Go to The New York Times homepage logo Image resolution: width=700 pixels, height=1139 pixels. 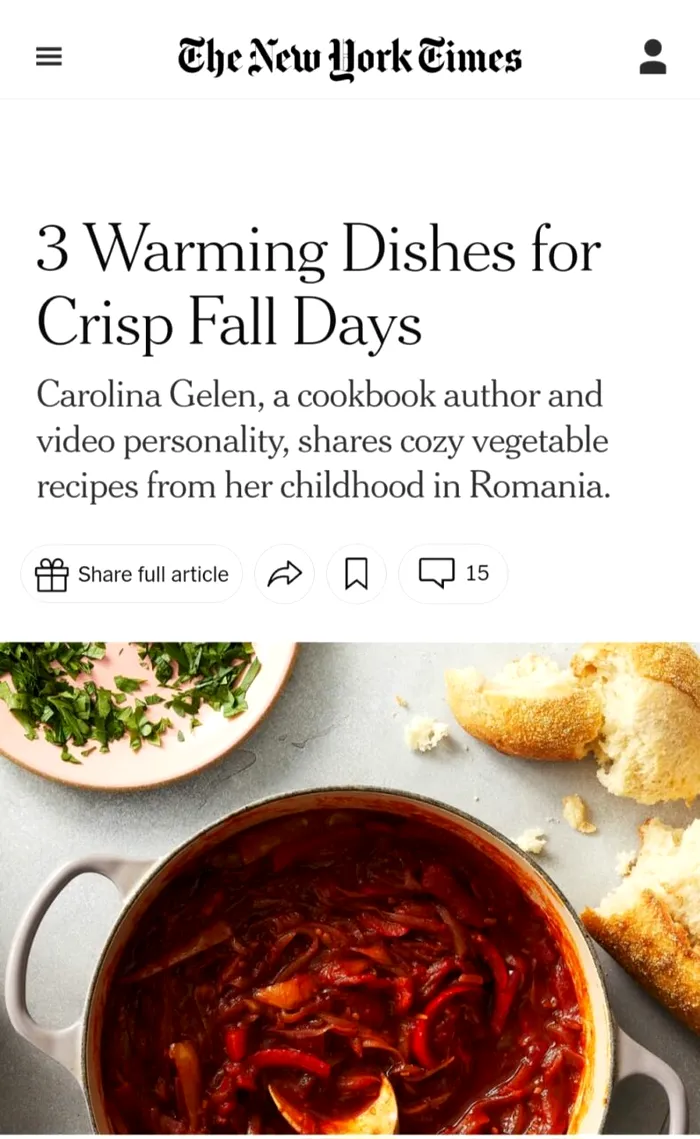pos(350,57)
